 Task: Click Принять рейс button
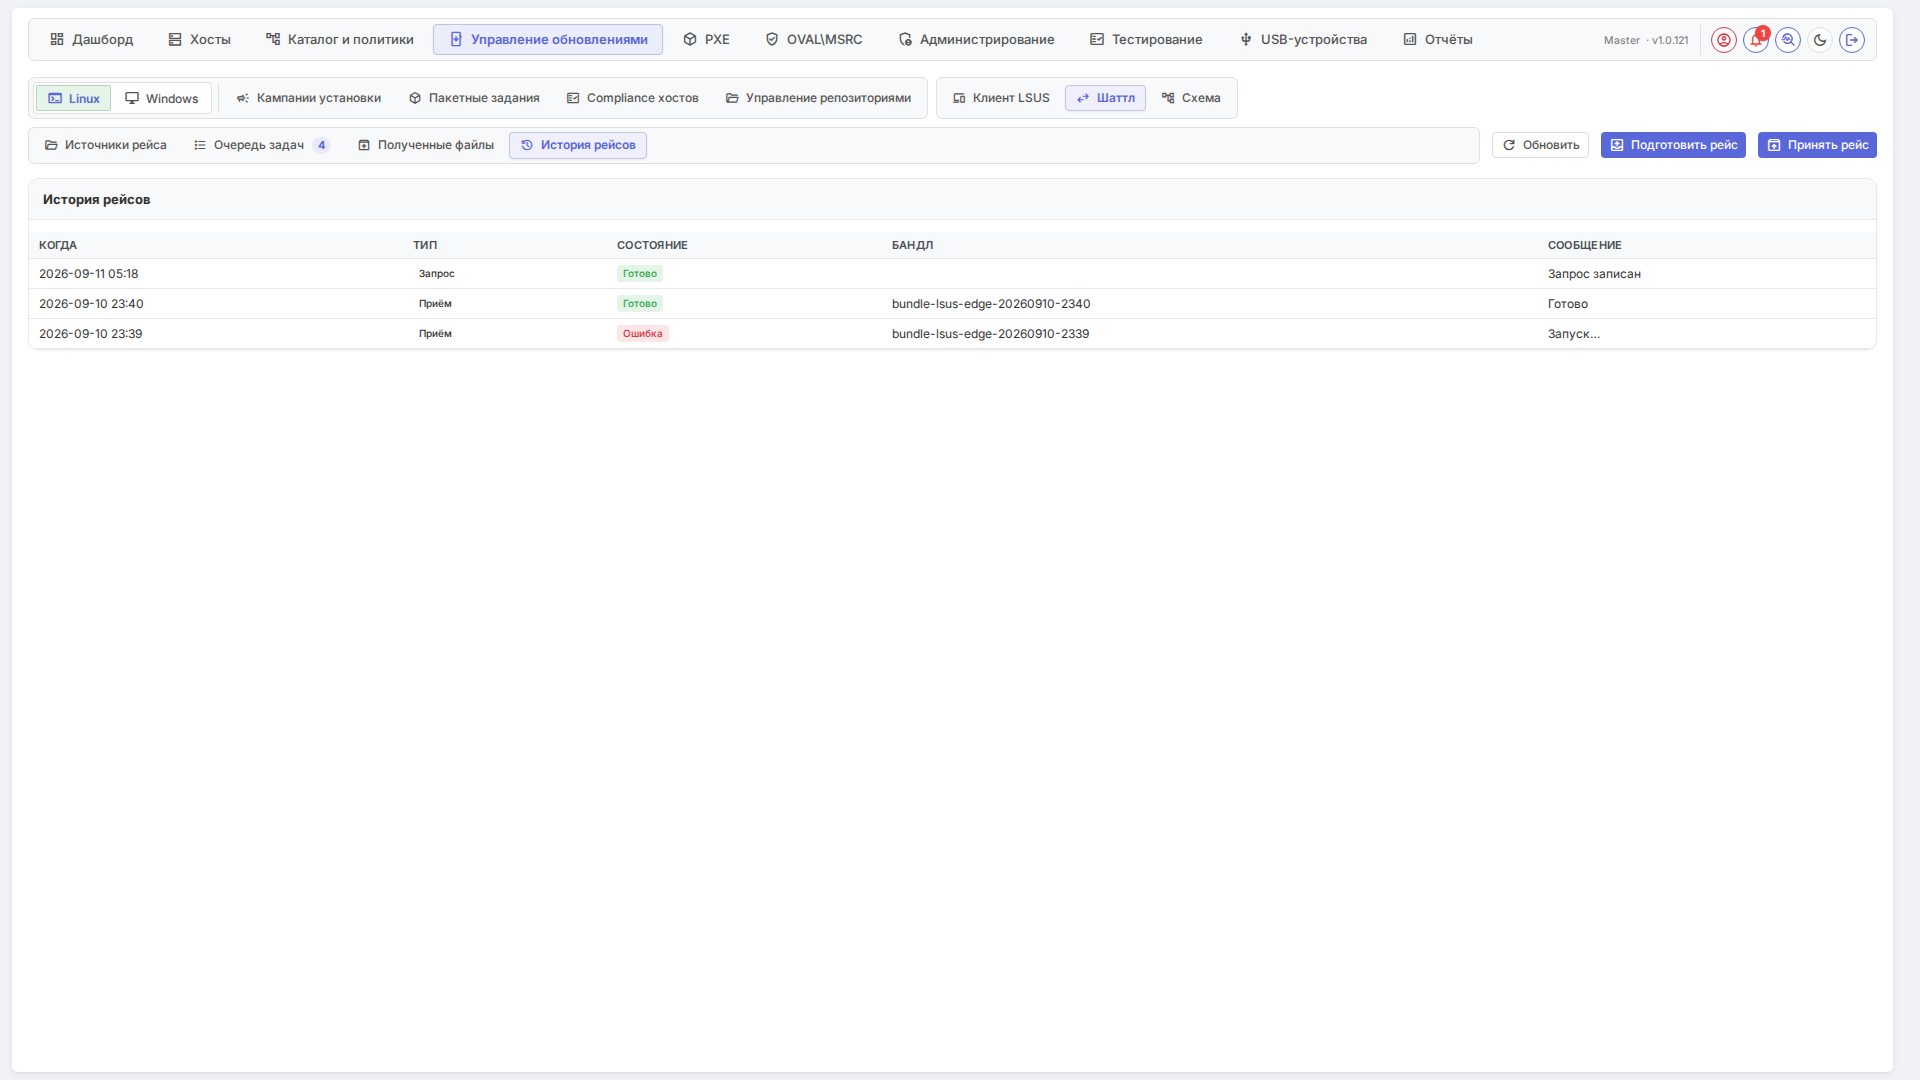click(x=1817, y=145)
